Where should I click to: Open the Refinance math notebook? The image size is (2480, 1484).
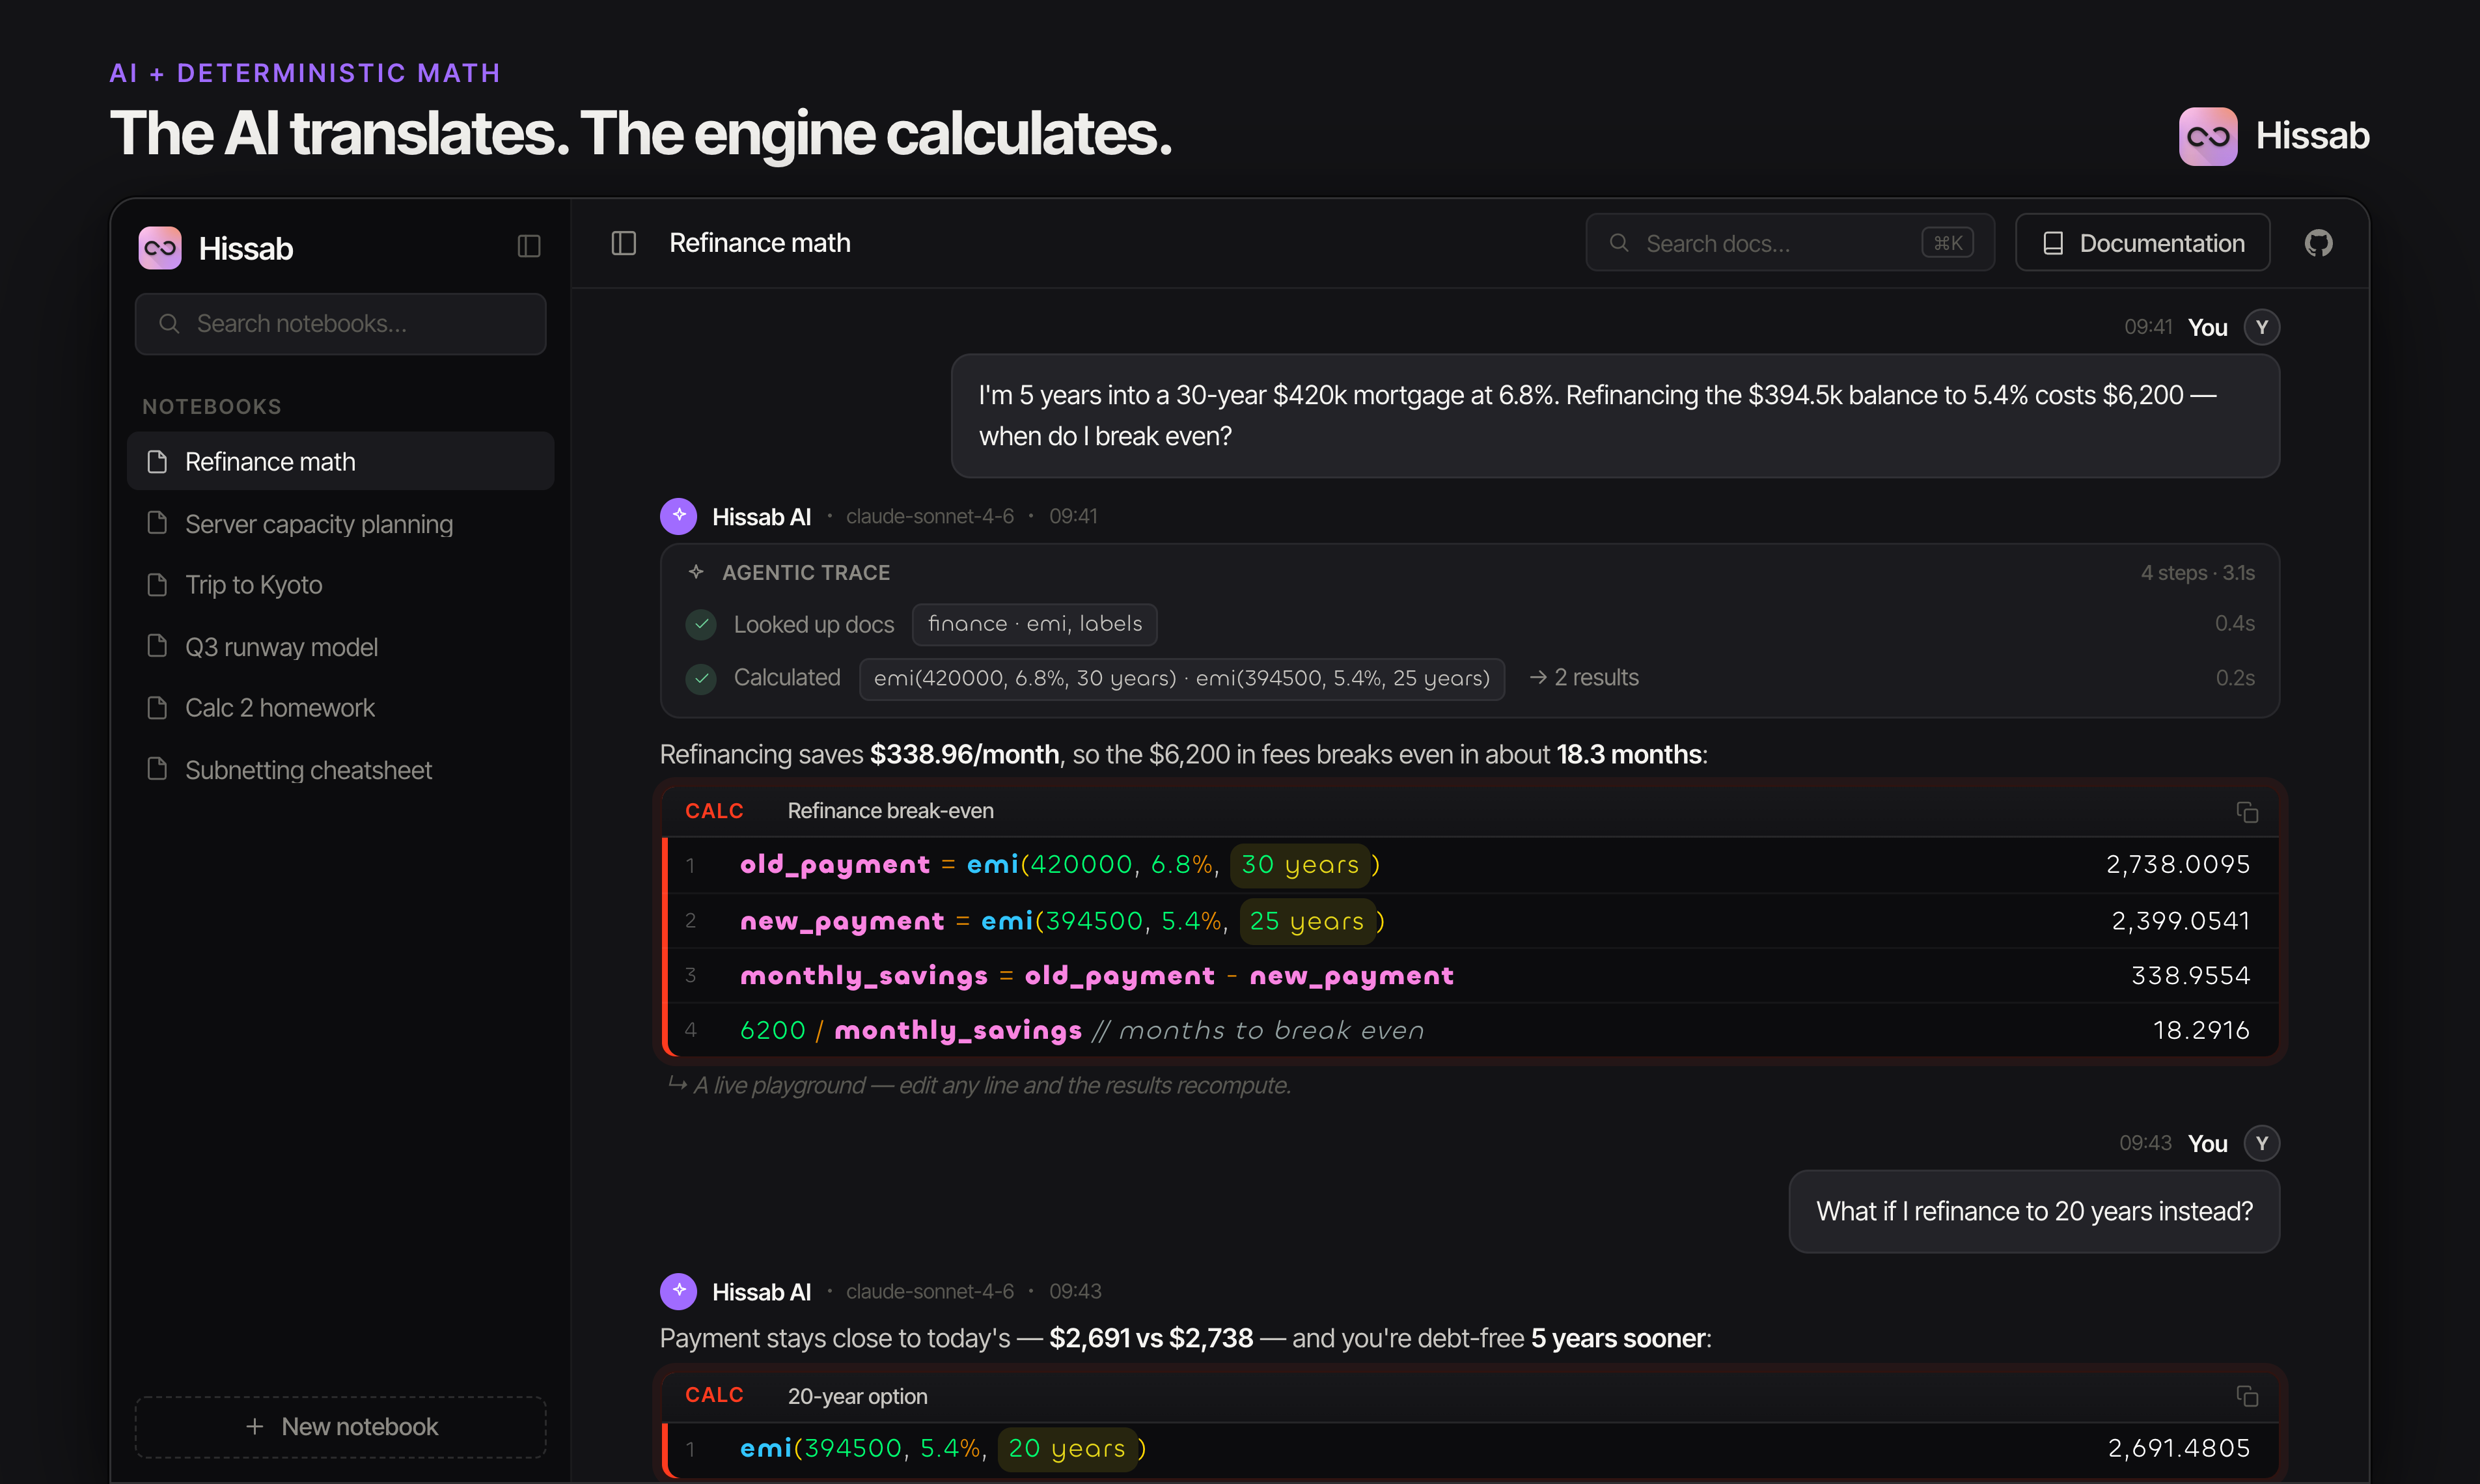click(340, 462)
